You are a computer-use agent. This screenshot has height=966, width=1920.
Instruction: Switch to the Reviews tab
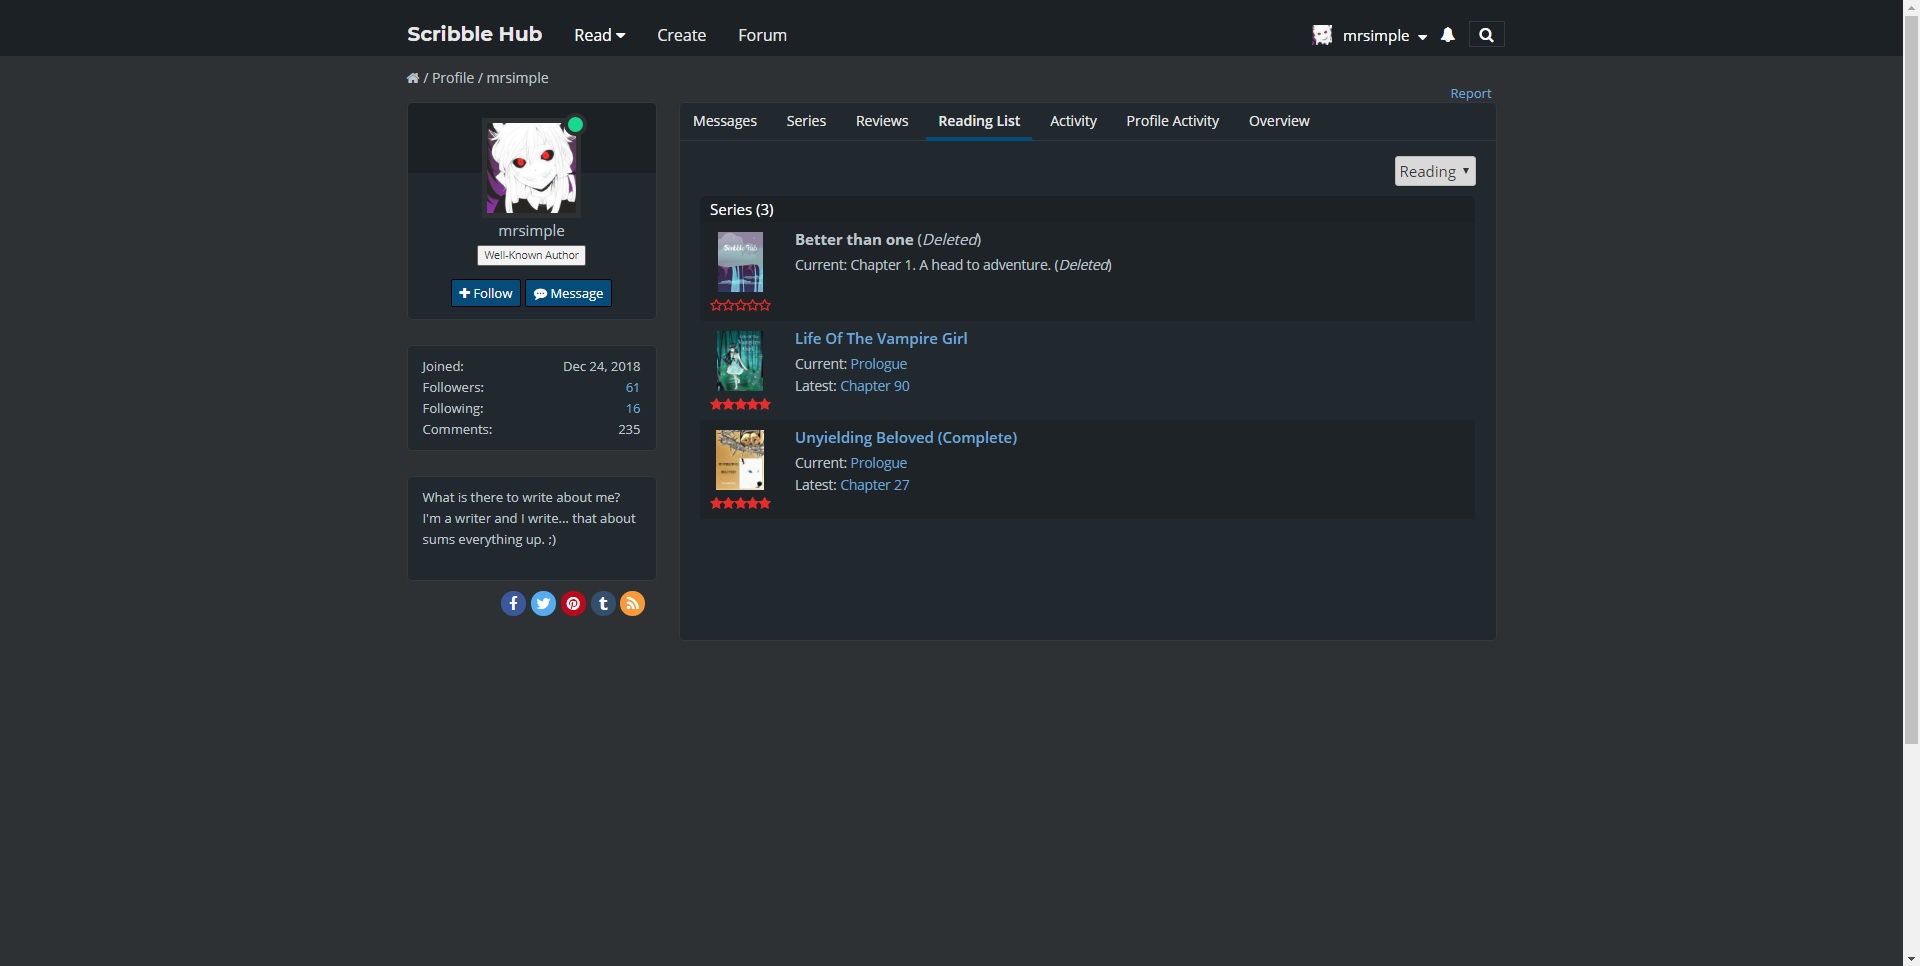[x=881, y=121]
